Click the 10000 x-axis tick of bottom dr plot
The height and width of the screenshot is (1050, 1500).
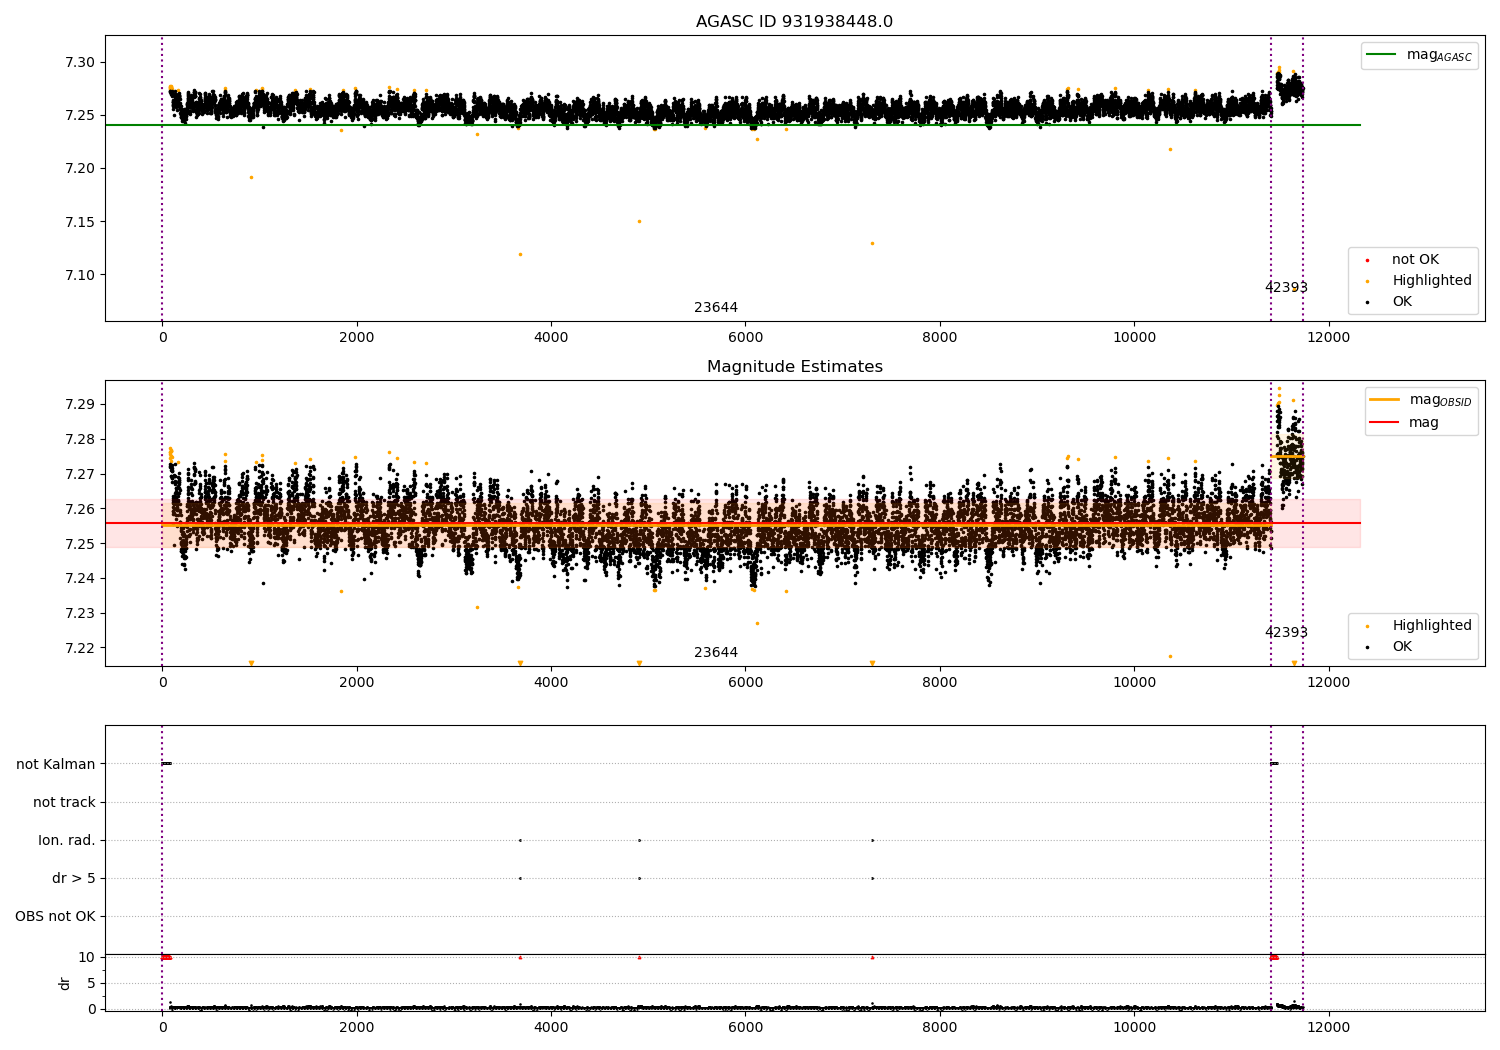click(1134, 1028)
